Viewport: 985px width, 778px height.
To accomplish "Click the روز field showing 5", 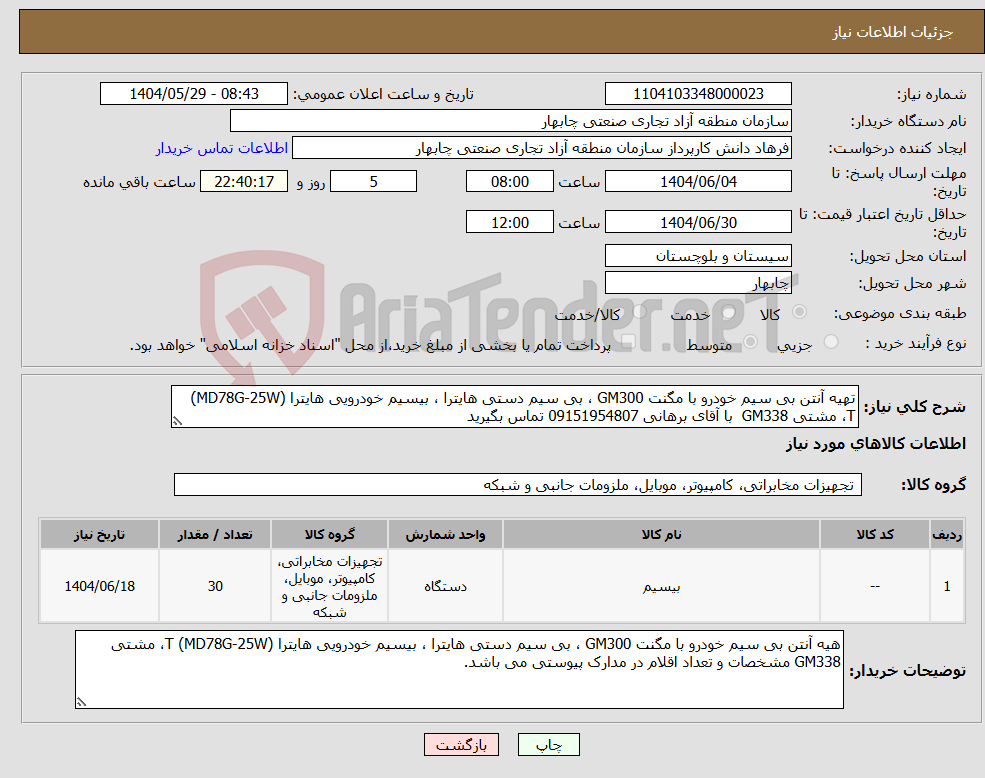I will pyautogui.click(x=373, y=181).
